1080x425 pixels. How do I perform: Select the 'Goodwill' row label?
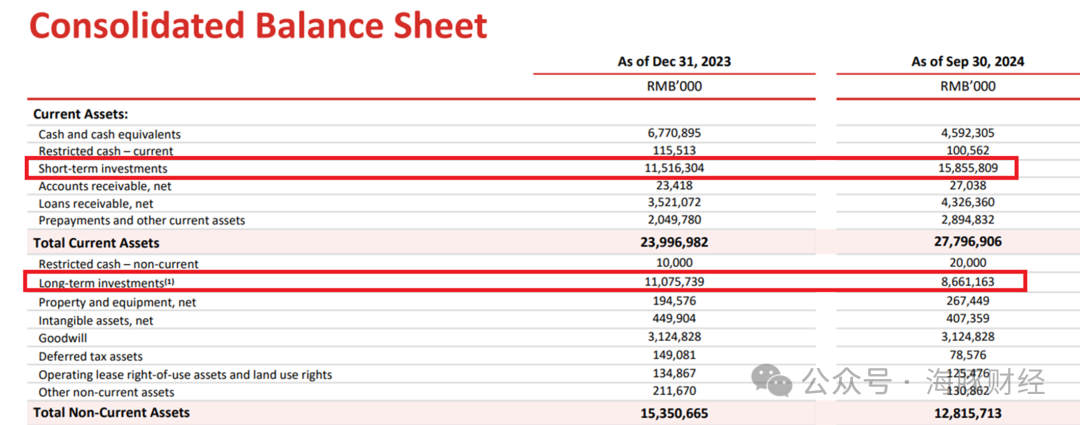click(63, 339)
